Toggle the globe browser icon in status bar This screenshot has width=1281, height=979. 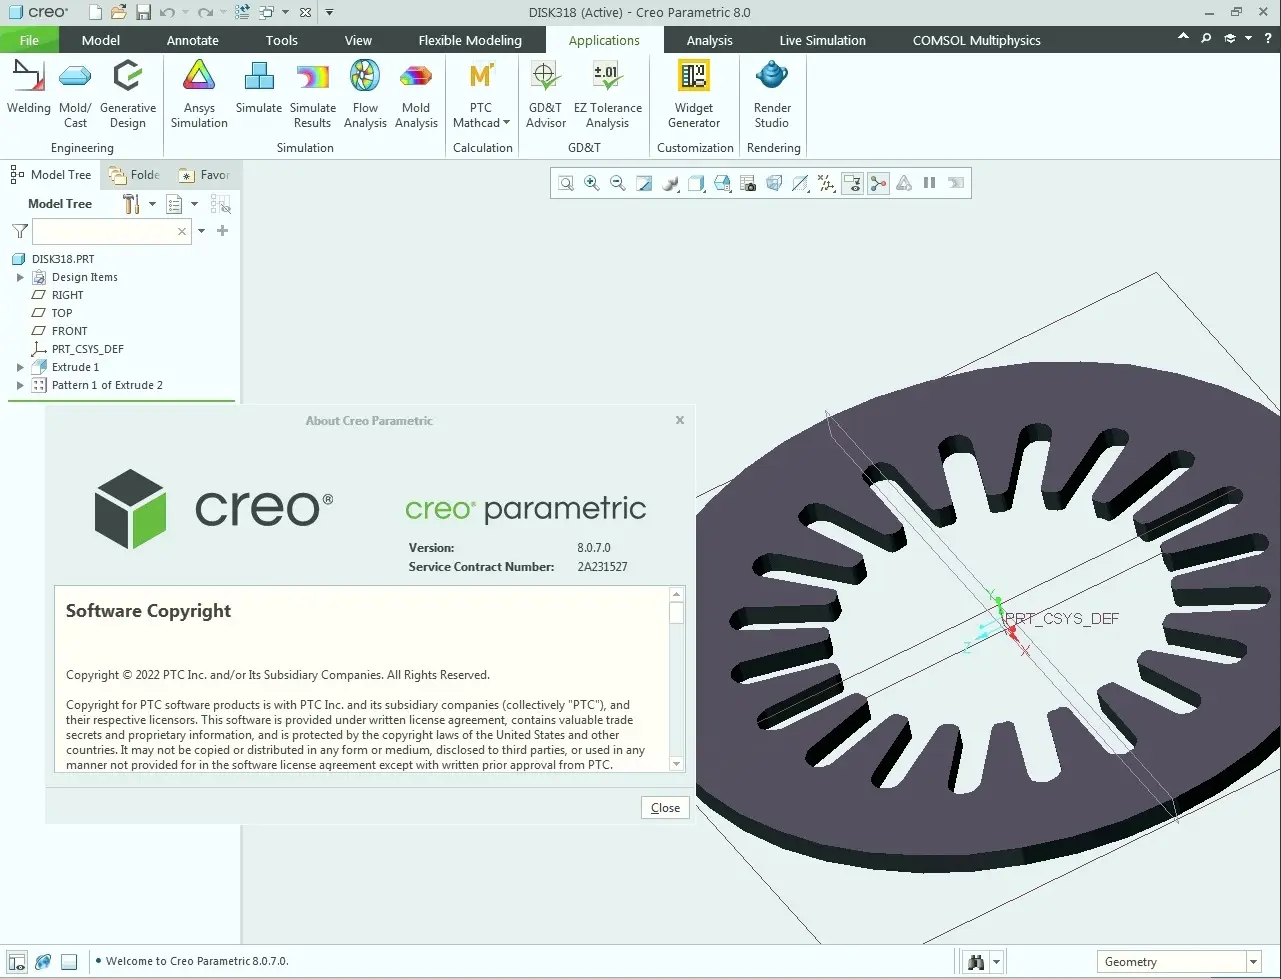tap(42, 962)
